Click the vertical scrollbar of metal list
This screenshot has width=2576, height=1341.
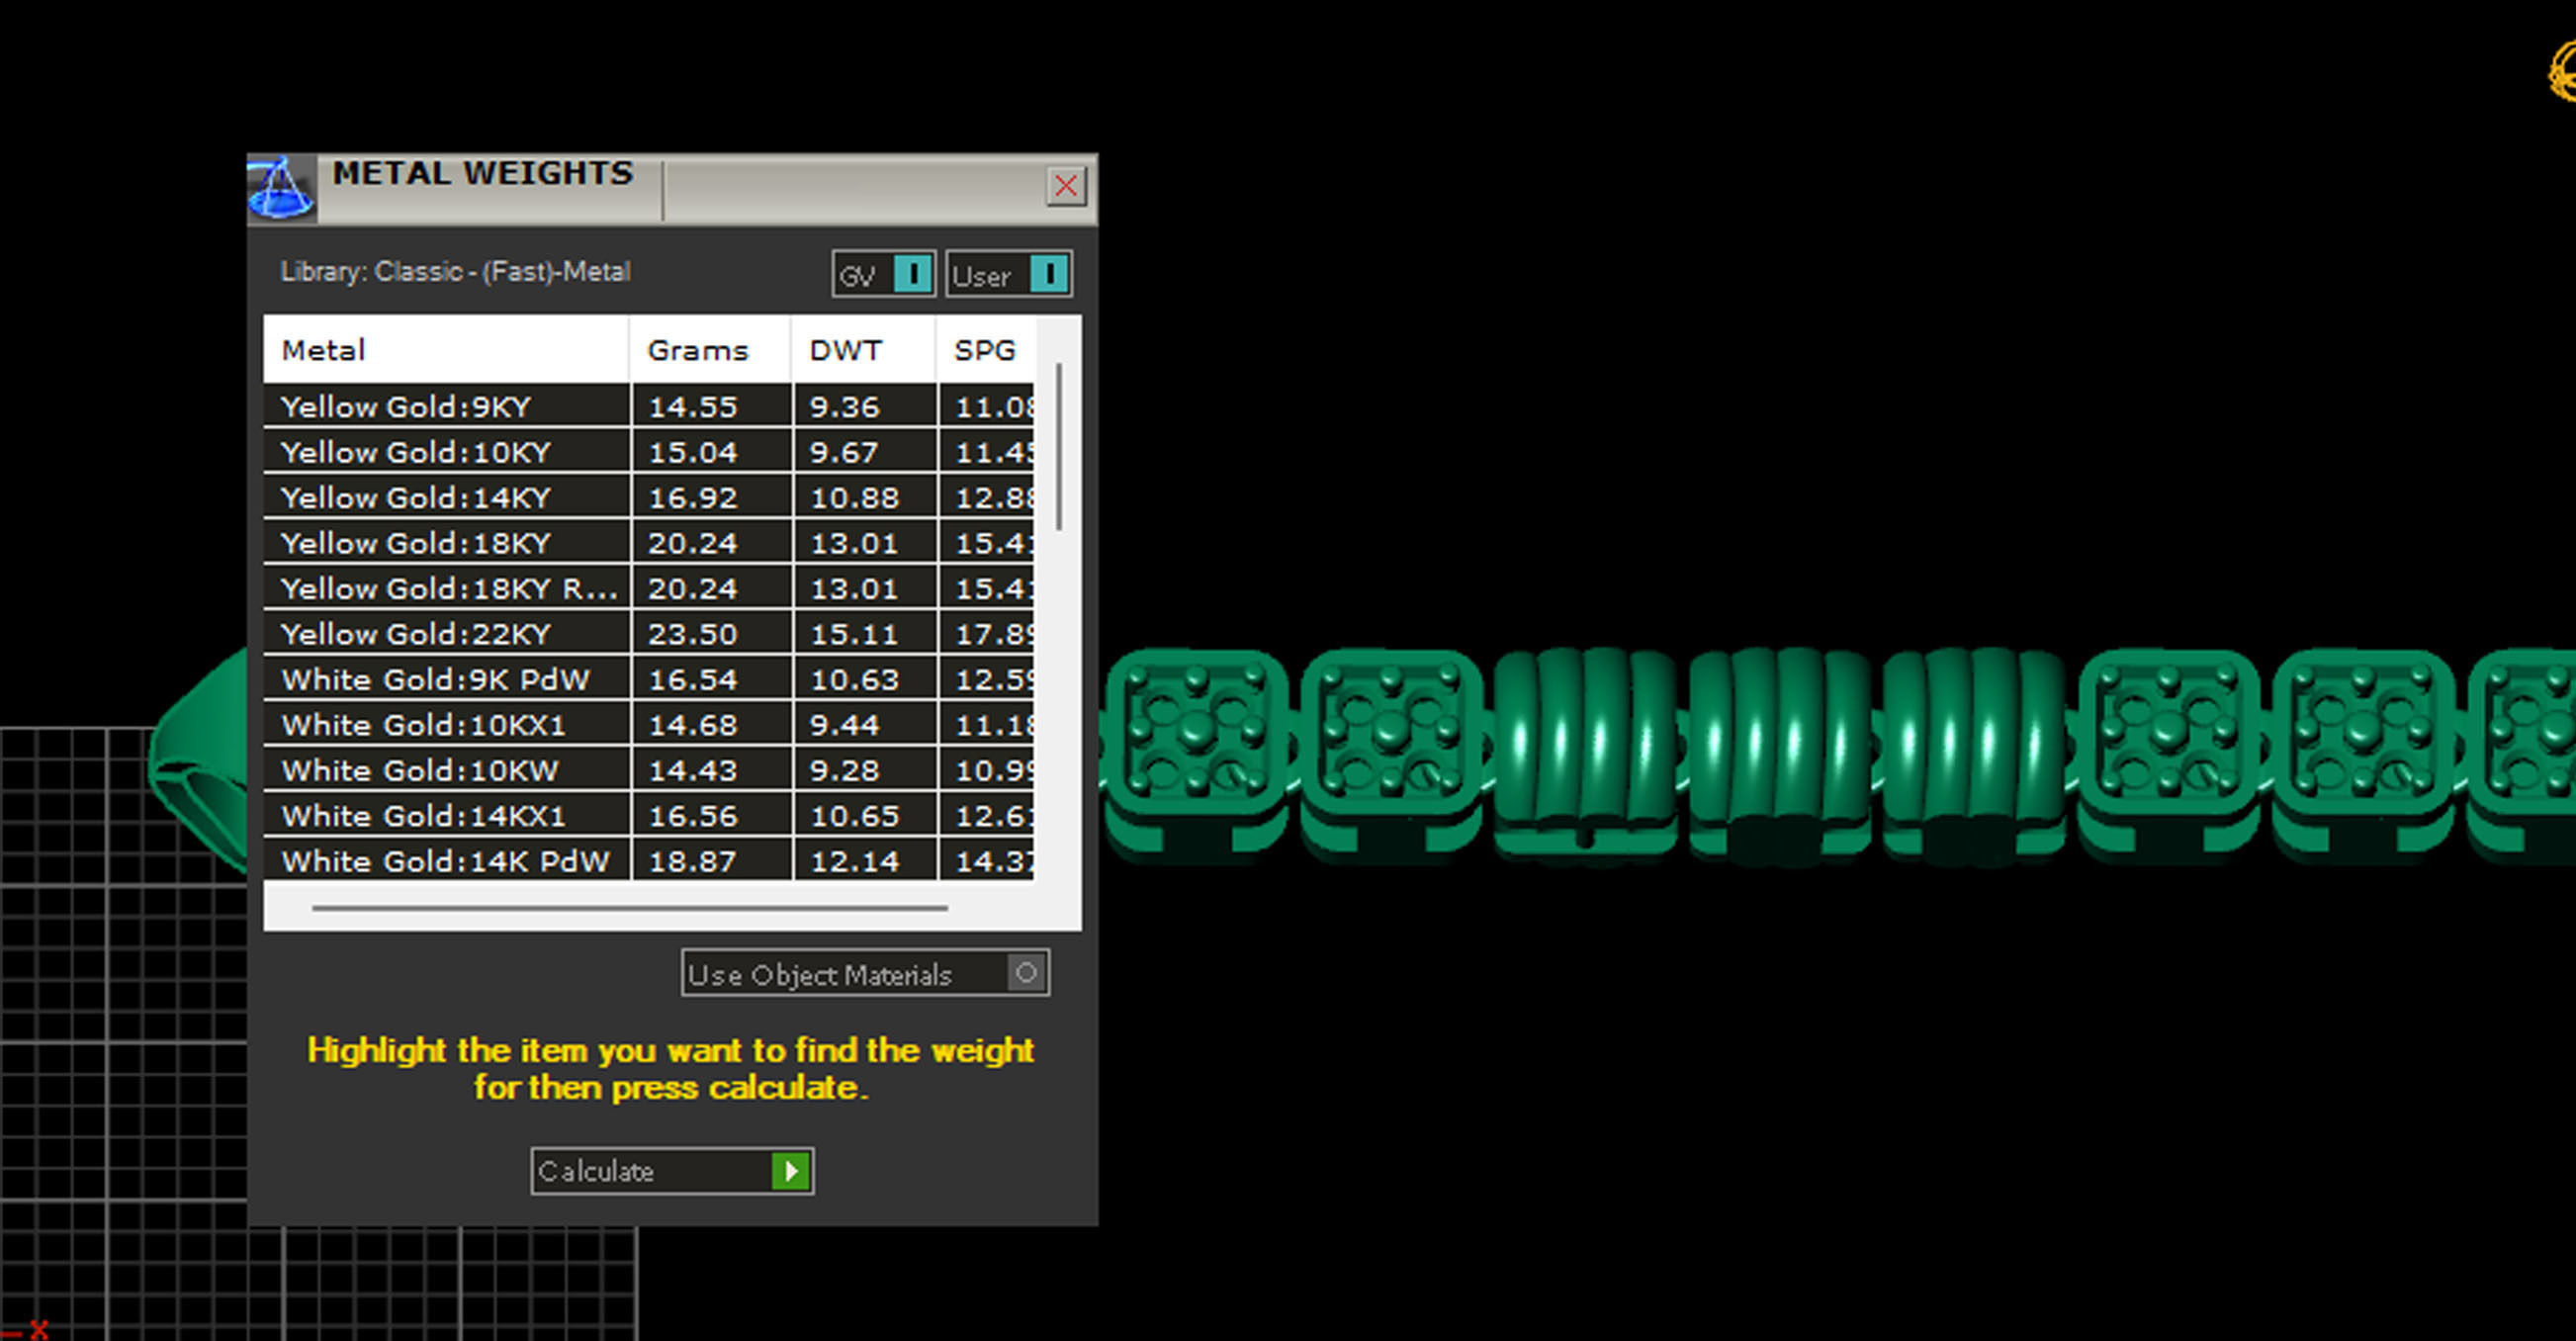click(1058, 447)
